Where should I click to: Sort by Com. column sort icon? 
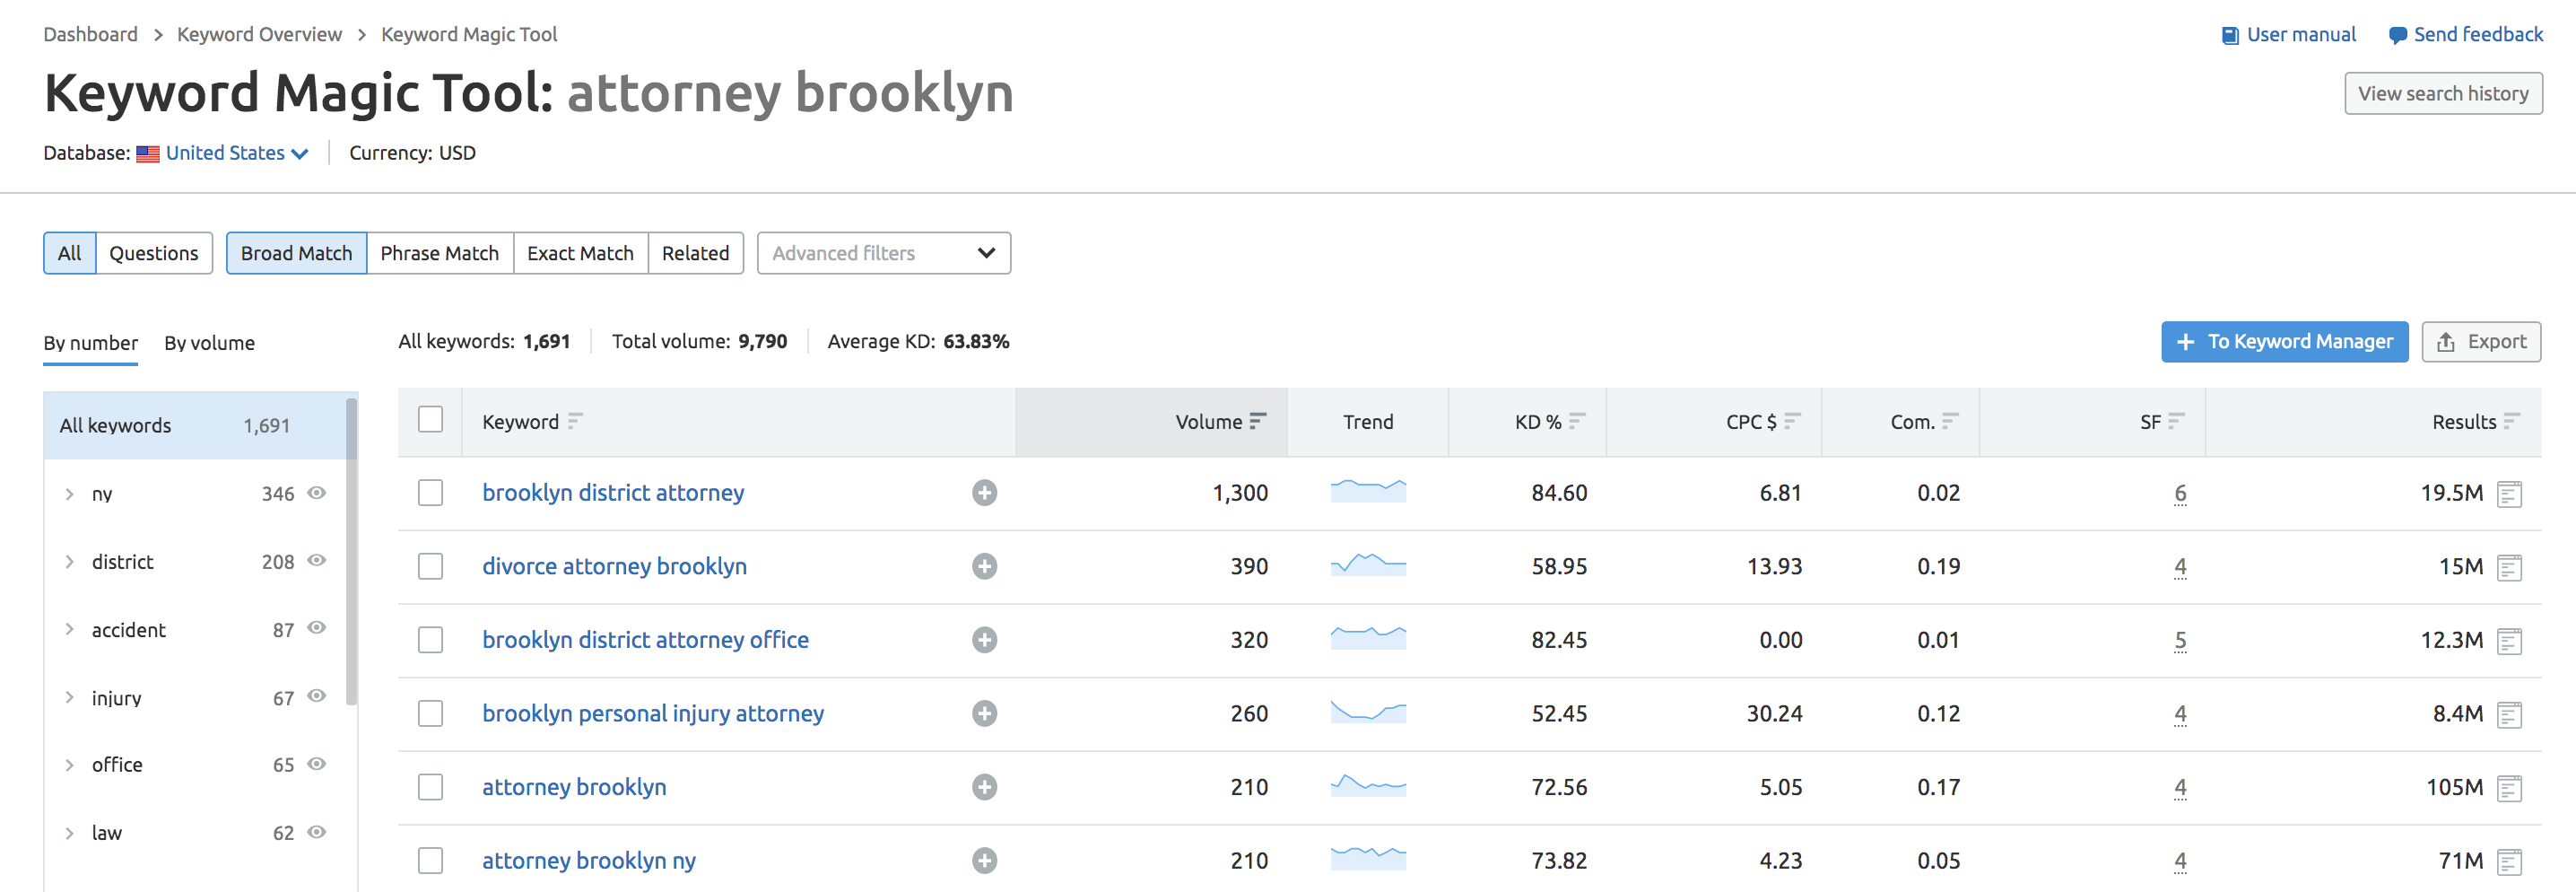[x=1950, y=421]
